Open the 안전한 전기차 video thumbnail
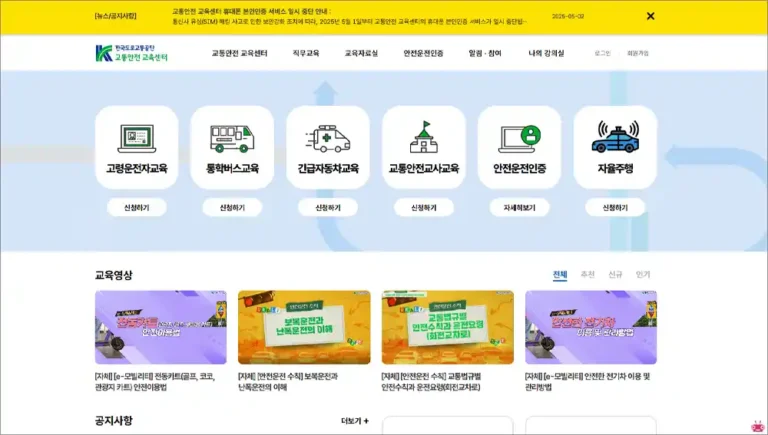768x435 pixels. pos(591,327)
